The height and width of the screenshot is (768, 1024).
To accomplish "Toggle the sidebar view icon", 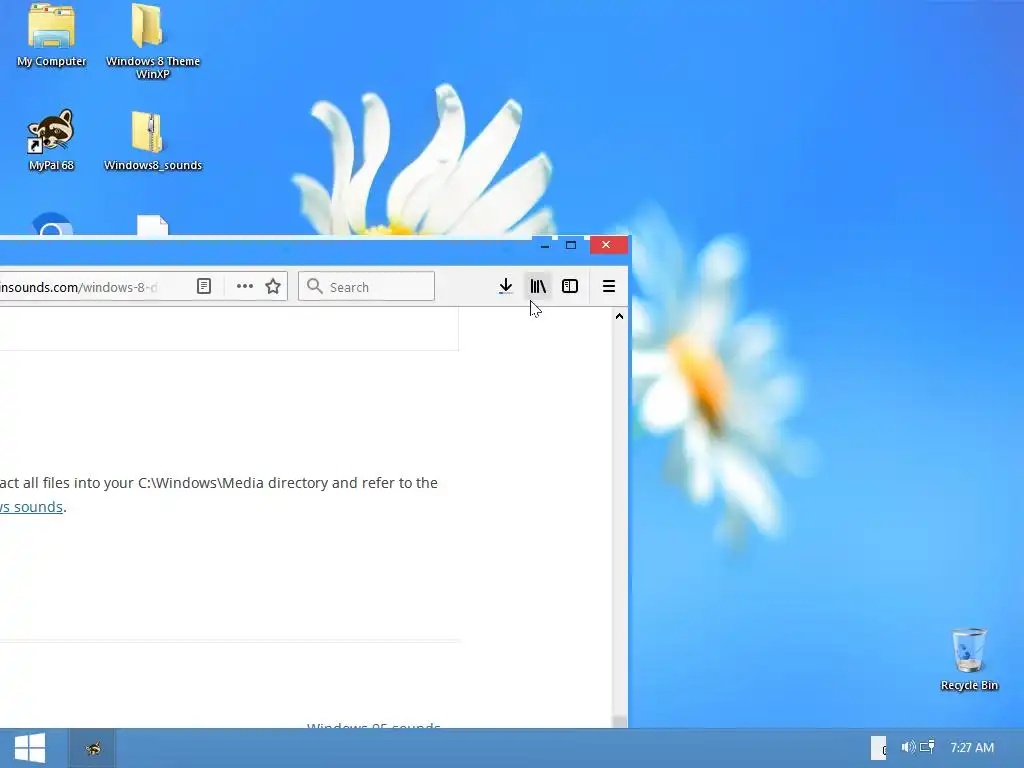I will point(570,286).
